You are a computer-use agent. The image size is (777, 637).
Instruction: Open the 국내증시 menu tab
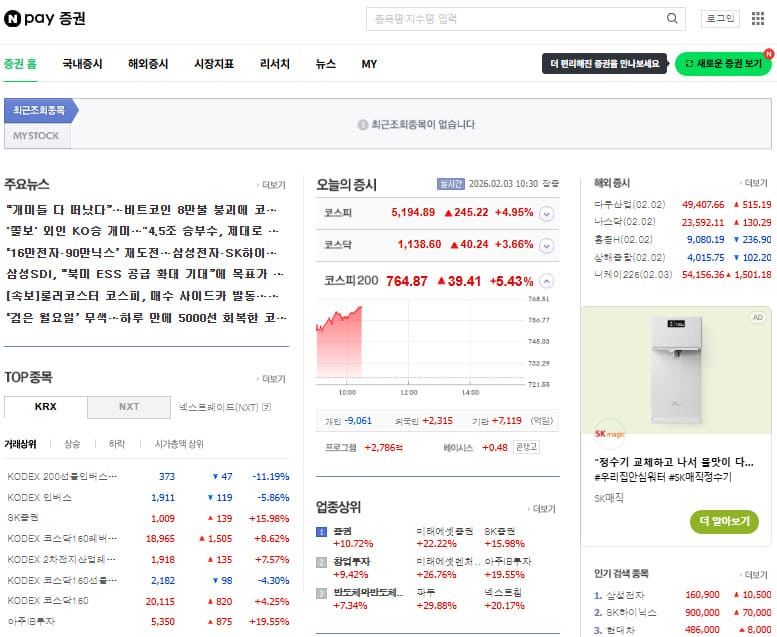coord(82,64)
